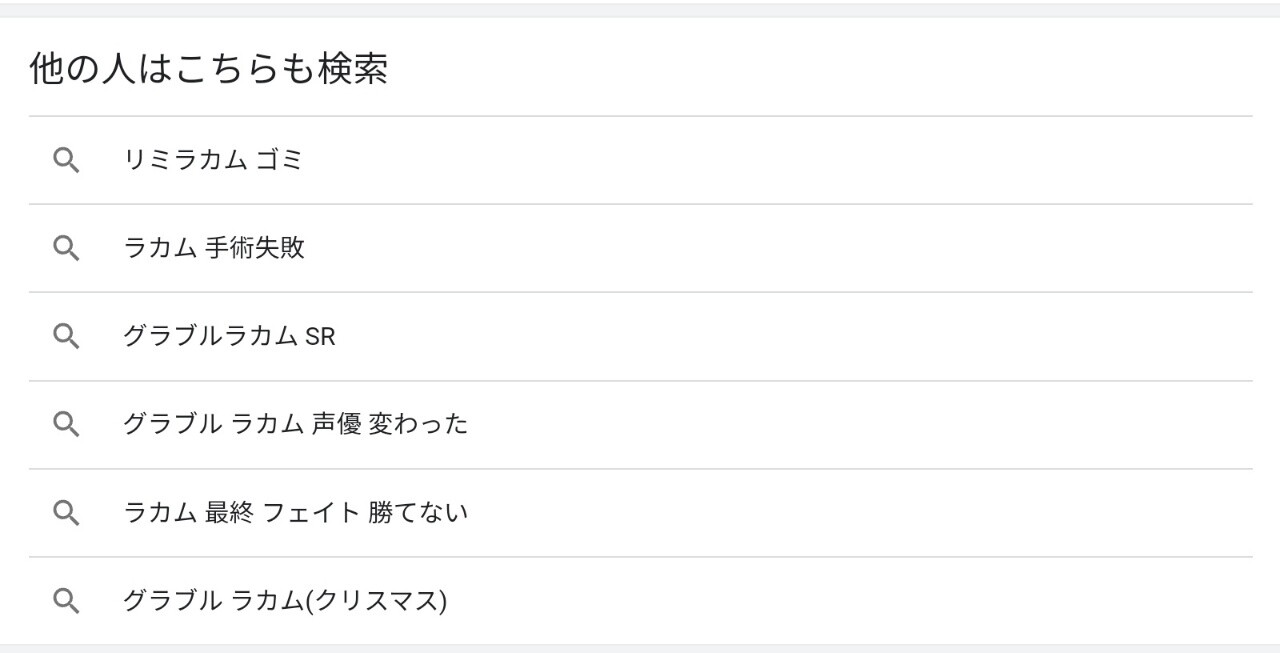The width and height of the screenshot is (1280, 653).
Task: Click the (クリスマス) text in the last suggestion
Action: tap(376, 601)
